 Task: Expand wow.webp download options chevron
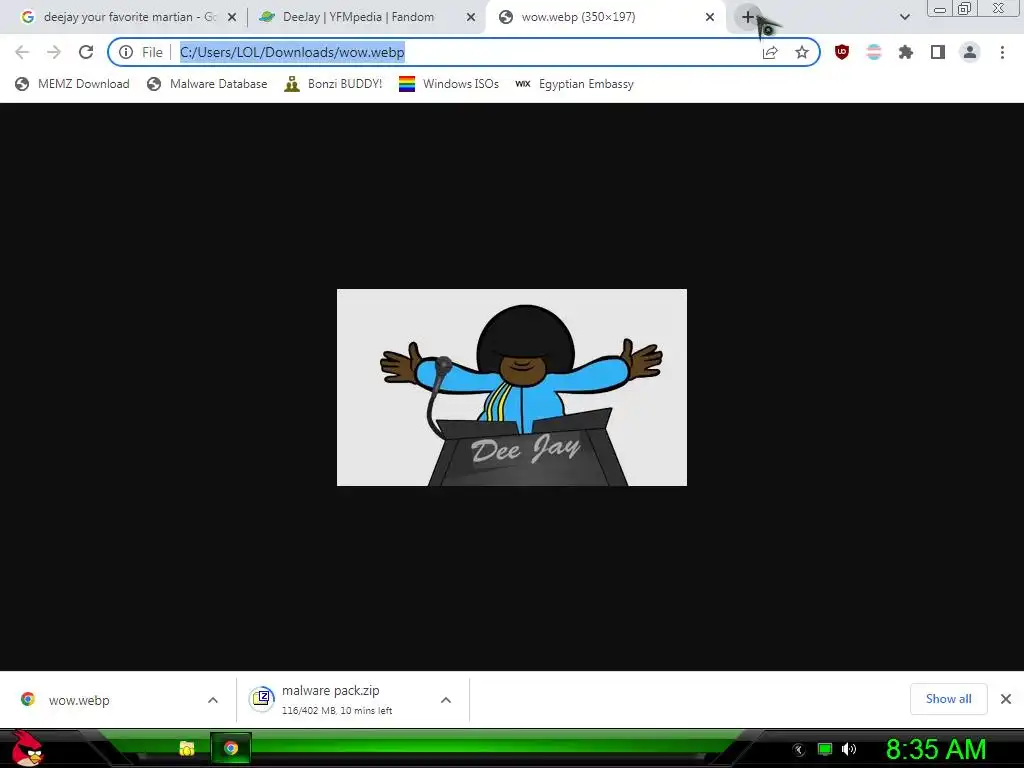213,700
